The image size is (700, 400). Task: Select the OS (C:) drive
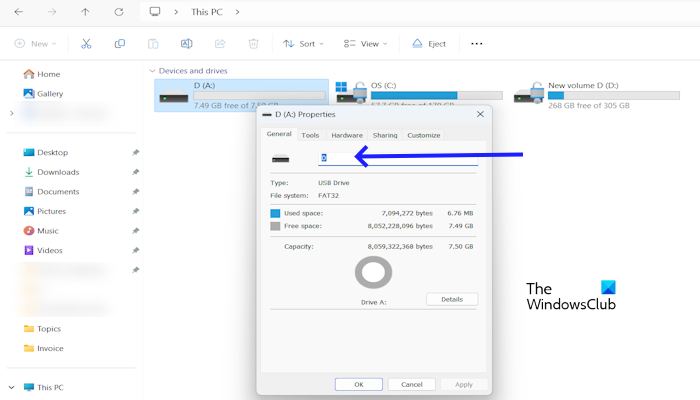(x=419, y=95)
